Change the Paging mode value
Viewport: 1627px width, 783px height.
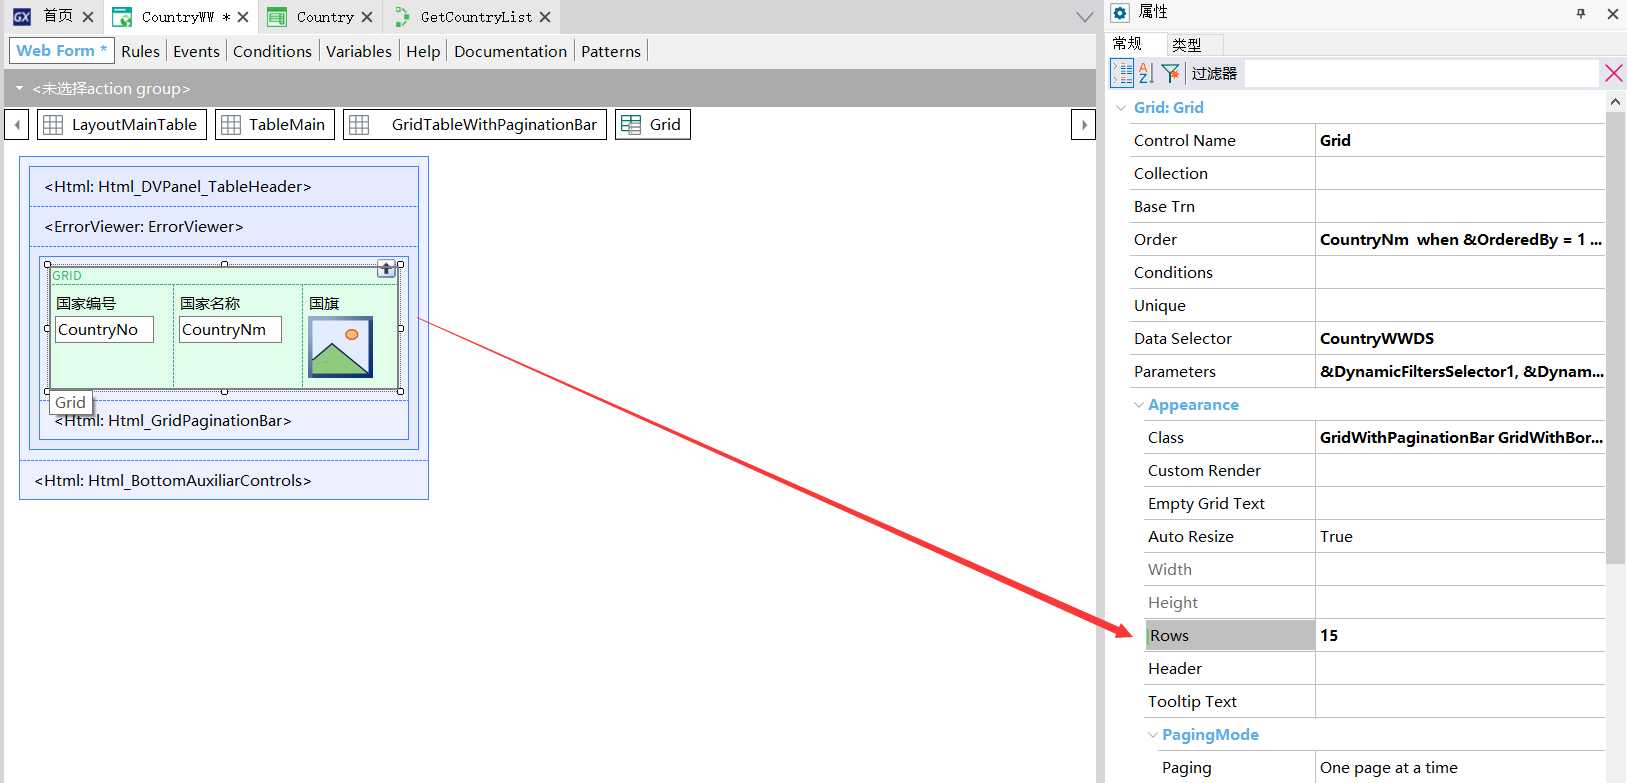click(x=1459, y=767)
